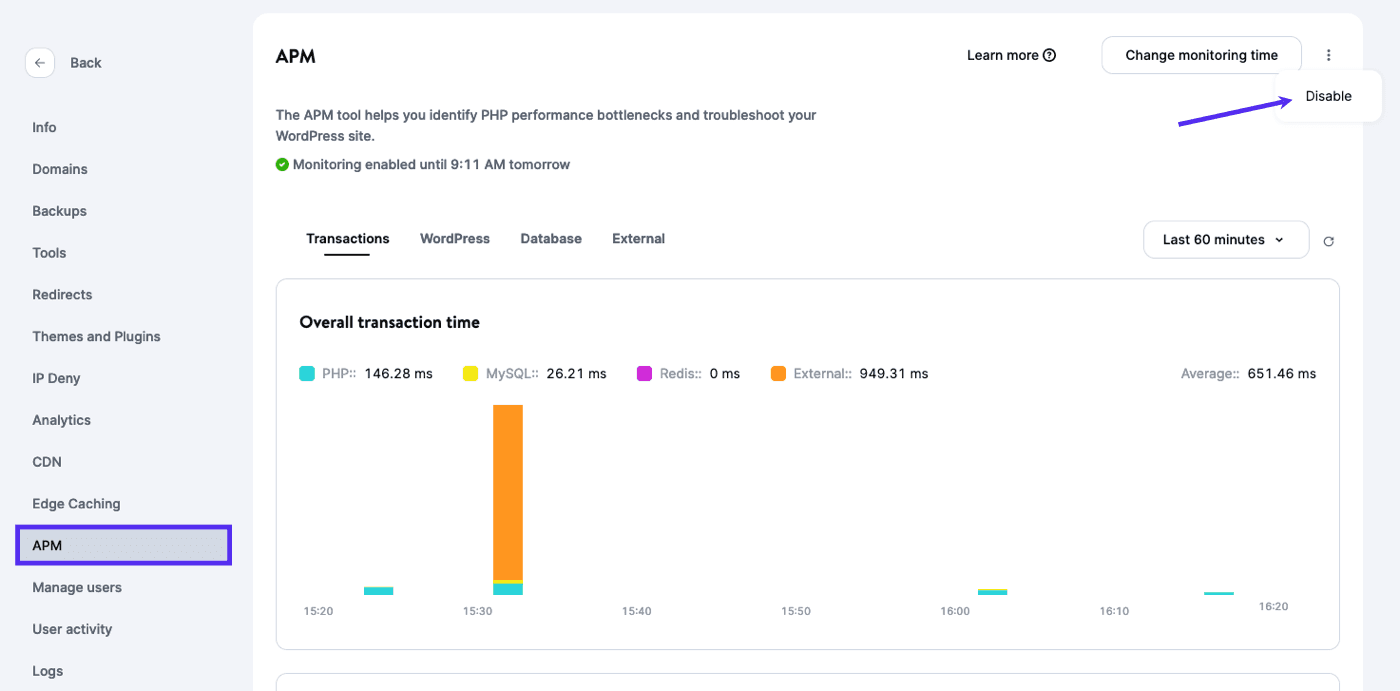The width and height of the screenshot is (1400, 691).
Task: Refresh the APM chart data
Action: tap(1329, 241)
